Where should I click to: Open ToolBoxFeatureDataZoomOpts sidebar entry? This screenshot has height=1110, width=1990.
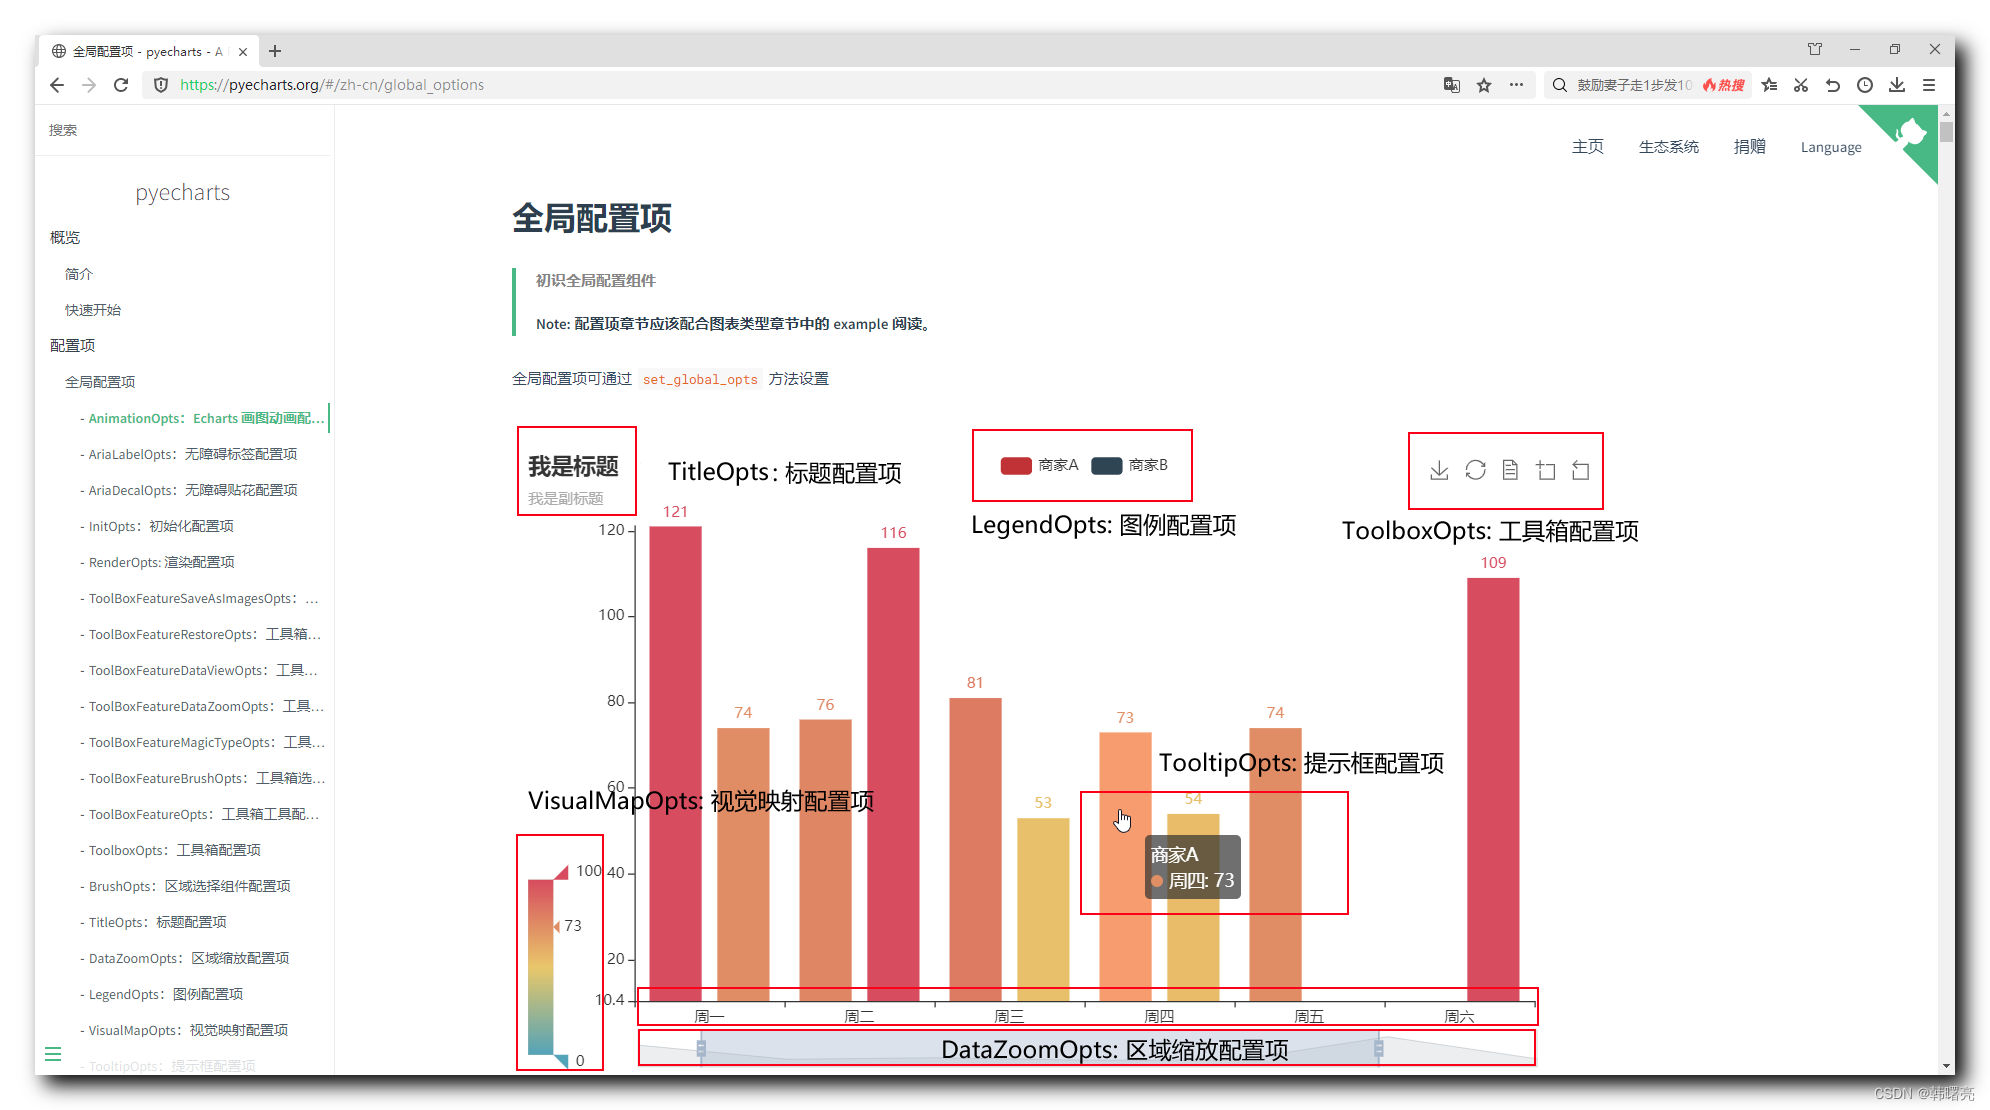202,706
